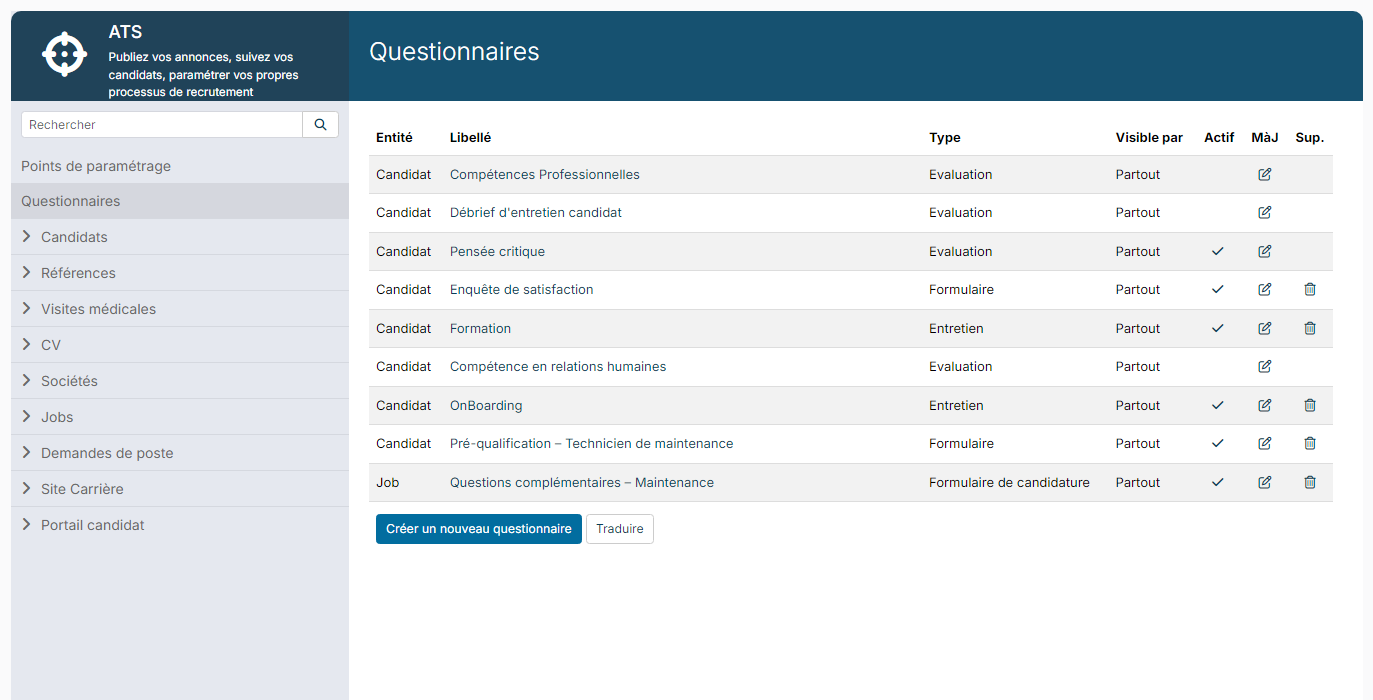Click the 'Formulaire de candidature' type cell
Image resolution: width=1373 pixels, height=700 pixels.
click(x=1009, y=483)
